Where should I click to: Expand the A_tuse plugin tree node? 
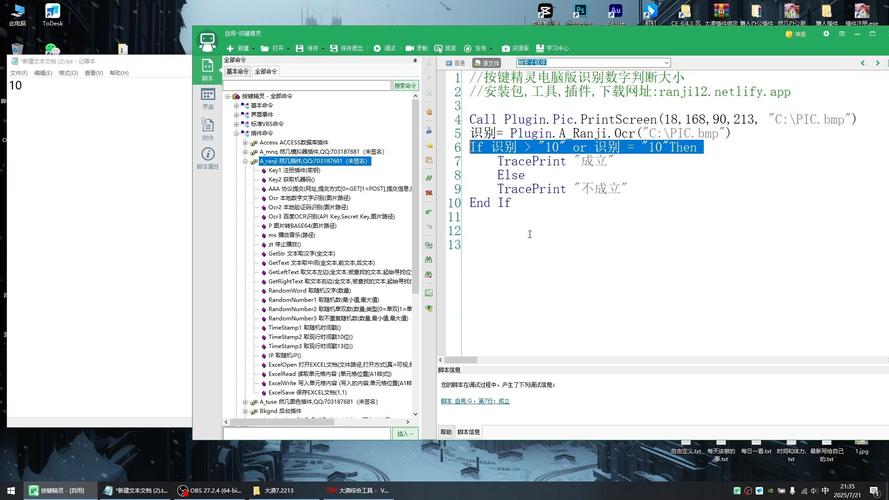click(x=245, y=402)
